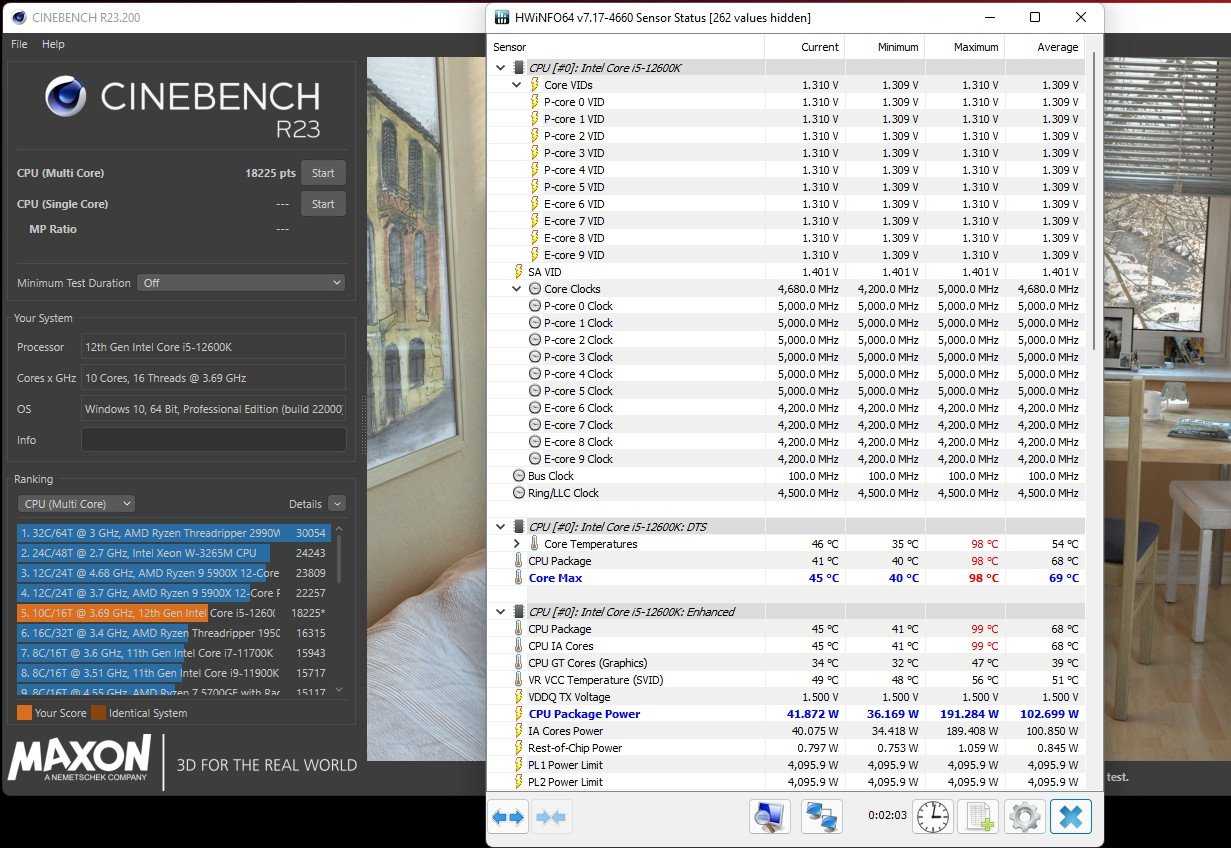Image resolution: width=1231 pixels, height=848 pixels.
Task: Start the CPU Single Core test
Action: click(323, 204)
